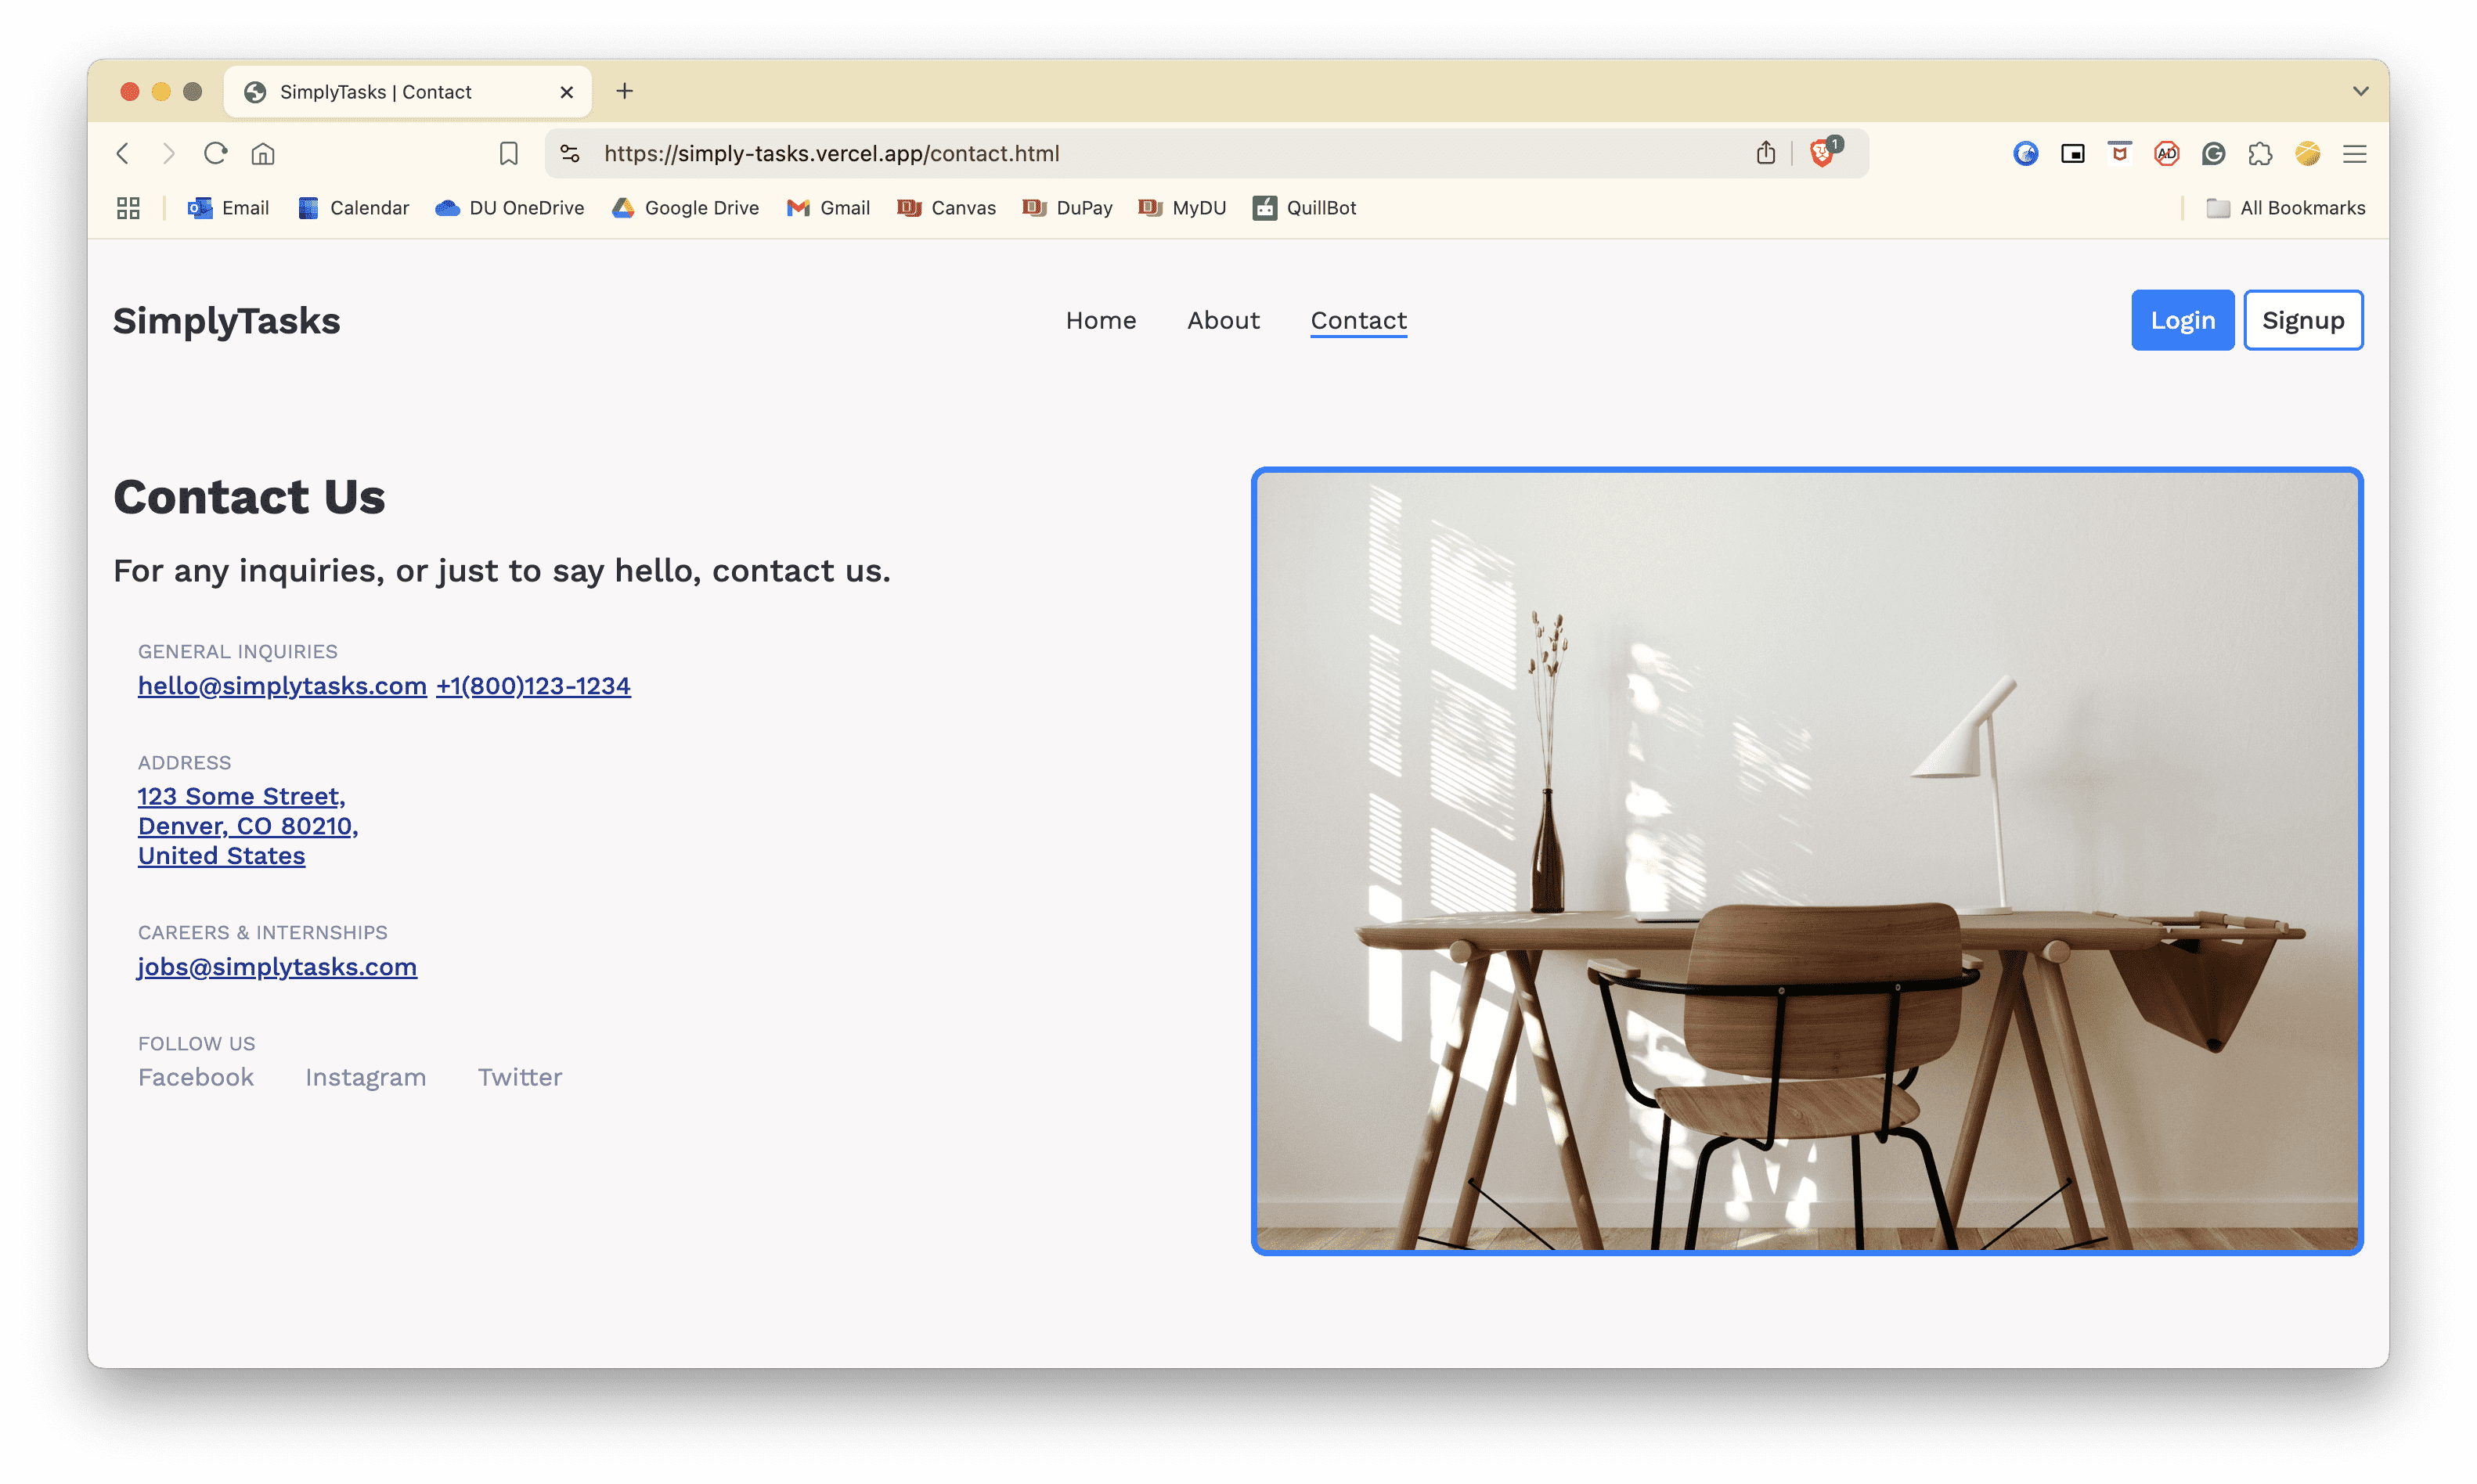This screenshot has height=1484, width=2477.
Task: Open the DU OneDrive bookmark
Action: (509, 208)
